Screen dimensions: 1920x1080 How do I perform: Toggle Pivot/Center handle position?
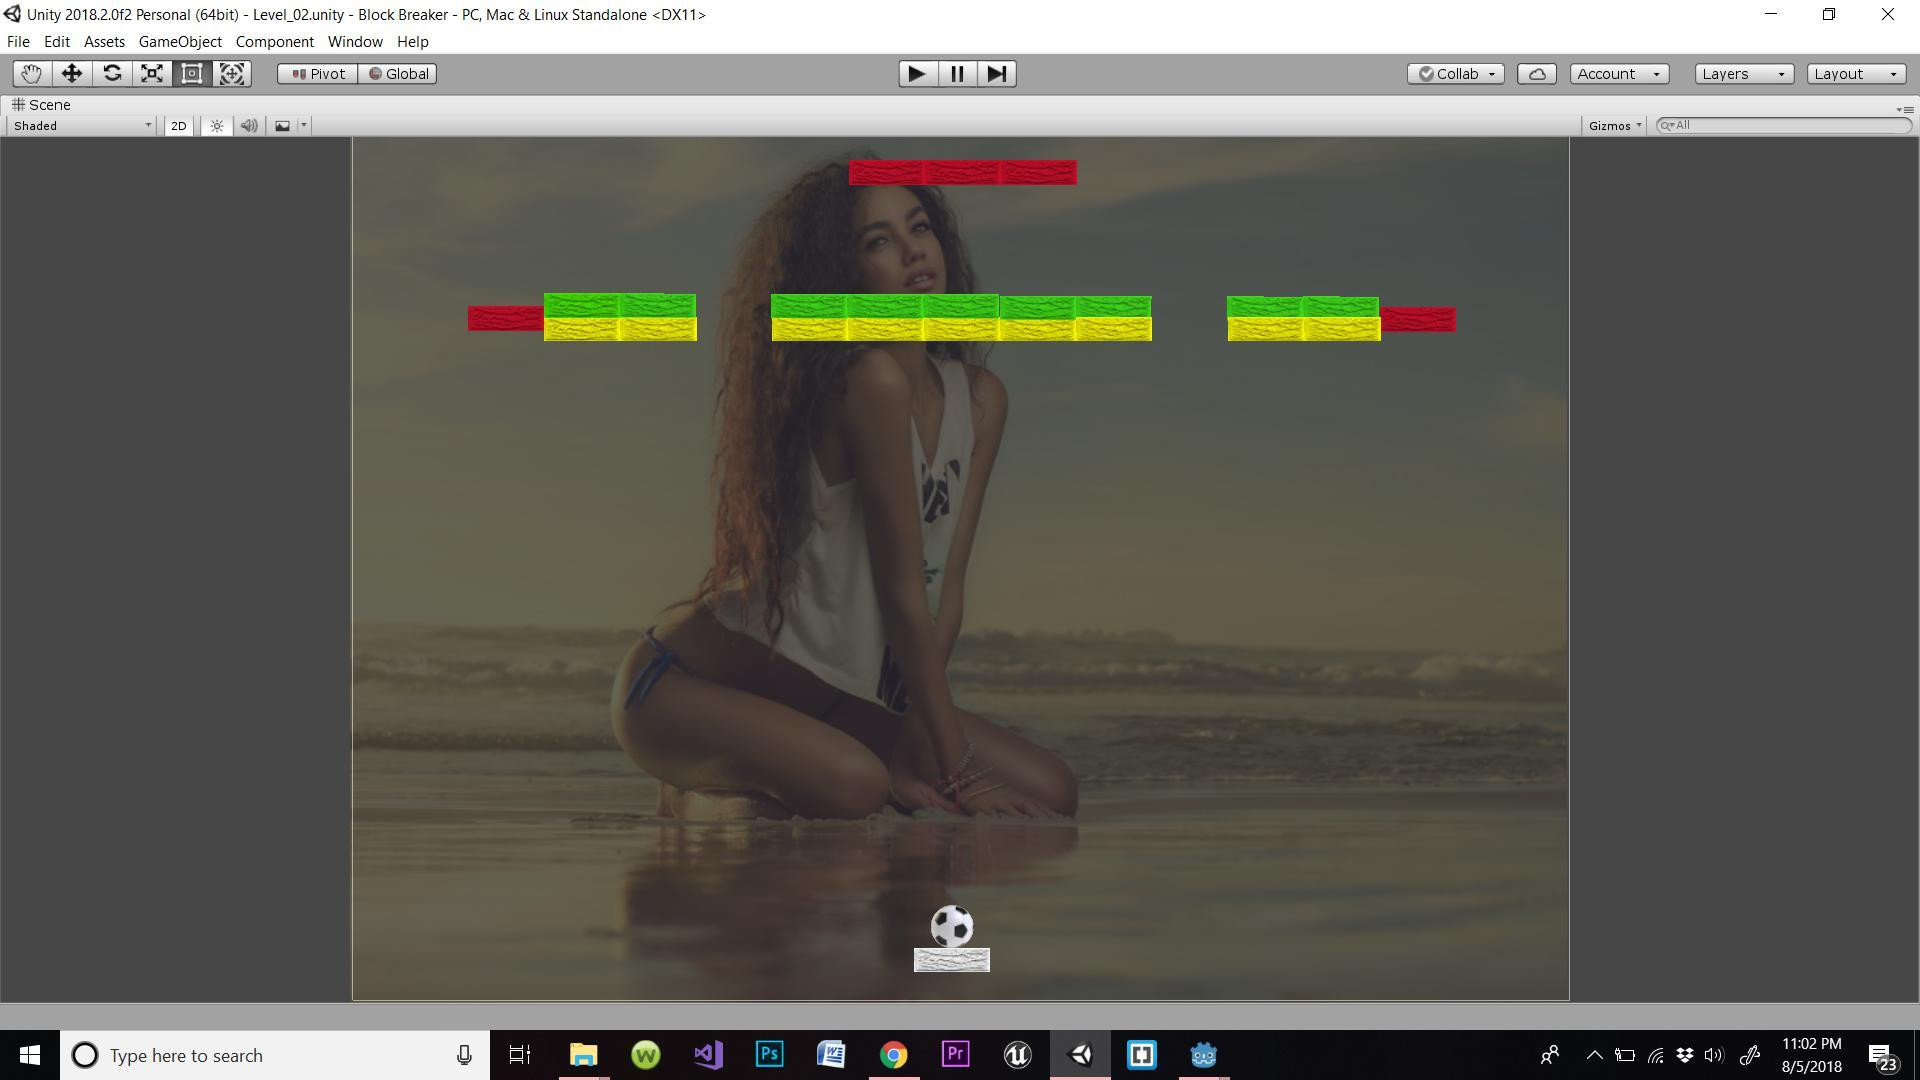318,74
